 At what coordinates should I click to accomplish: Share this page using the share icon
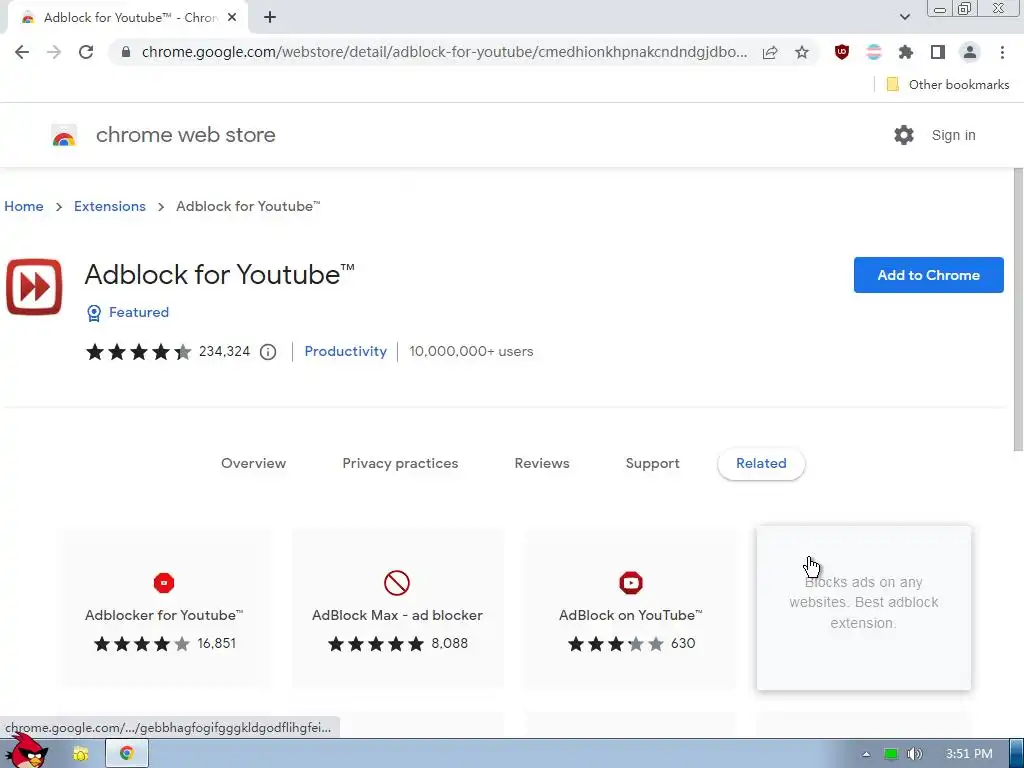pyautogui.click(x=770, y=52)
